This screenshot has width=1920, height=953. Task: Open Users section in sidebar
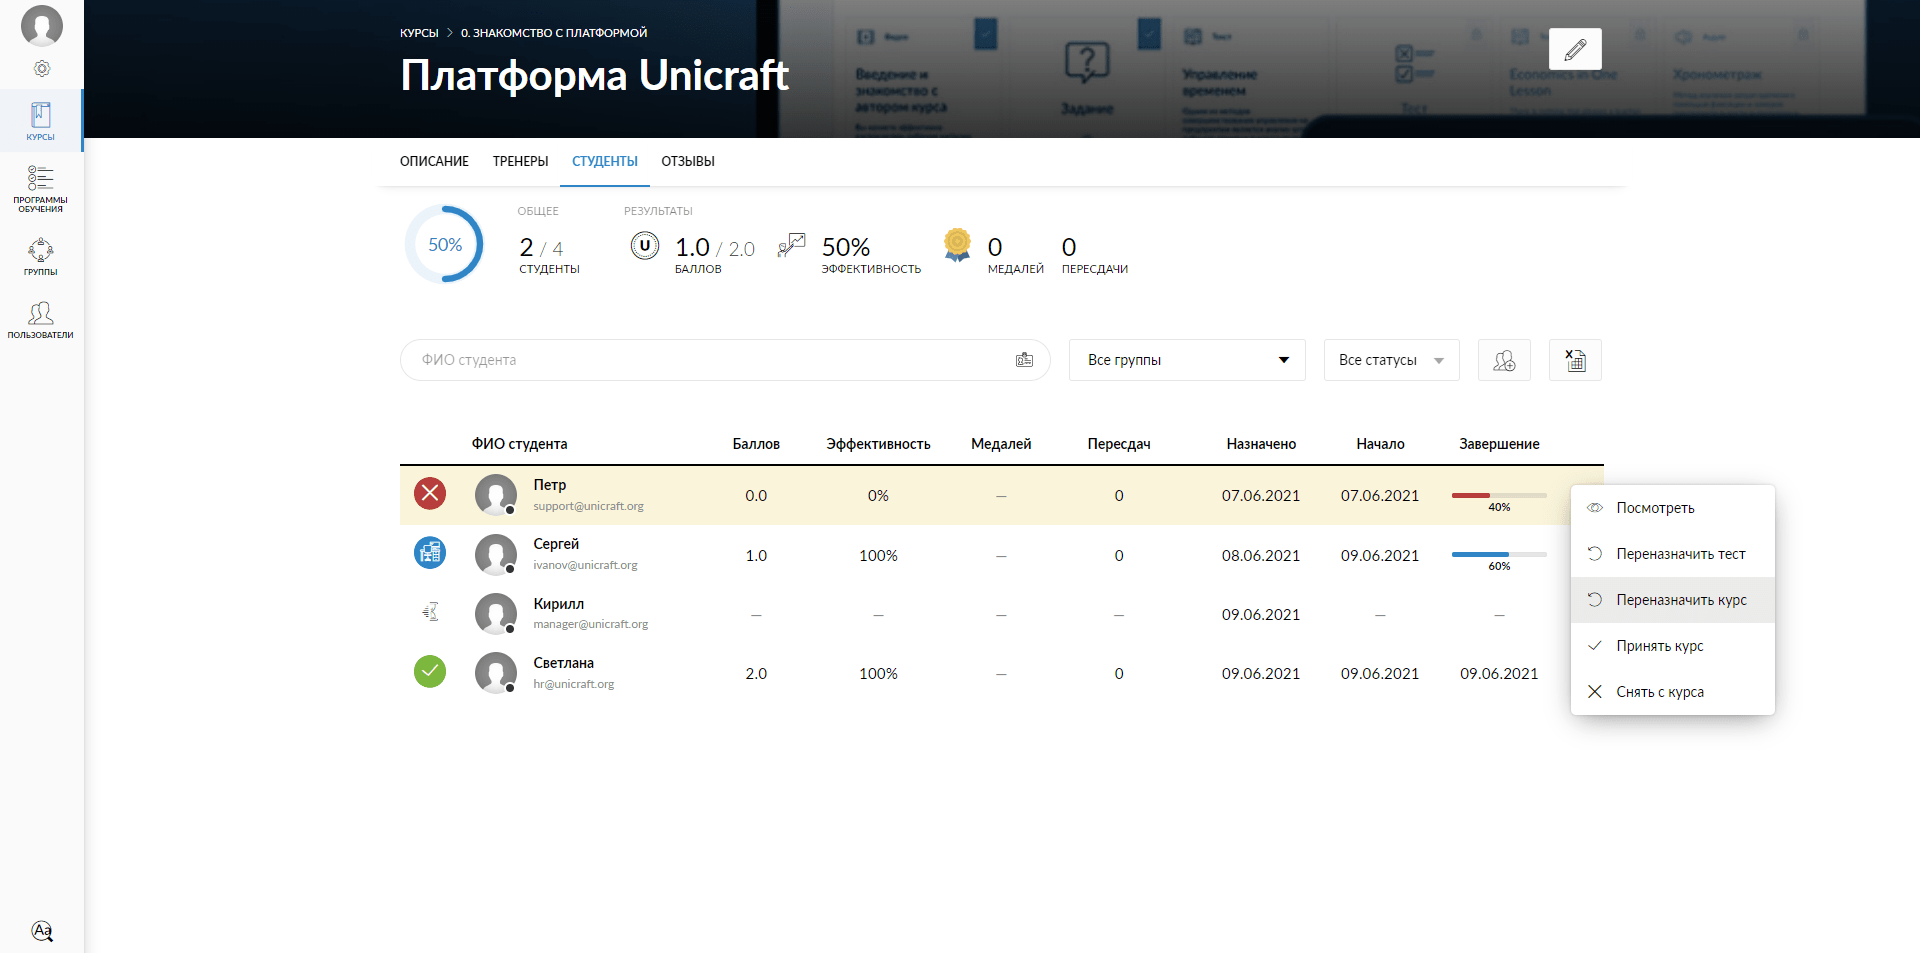pos(41,320)
